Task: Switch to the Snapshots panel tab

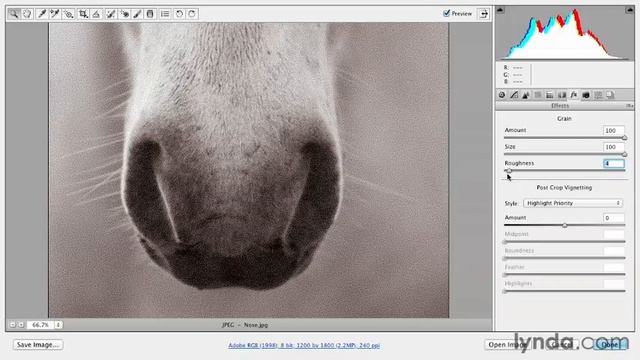Action: 610,95
